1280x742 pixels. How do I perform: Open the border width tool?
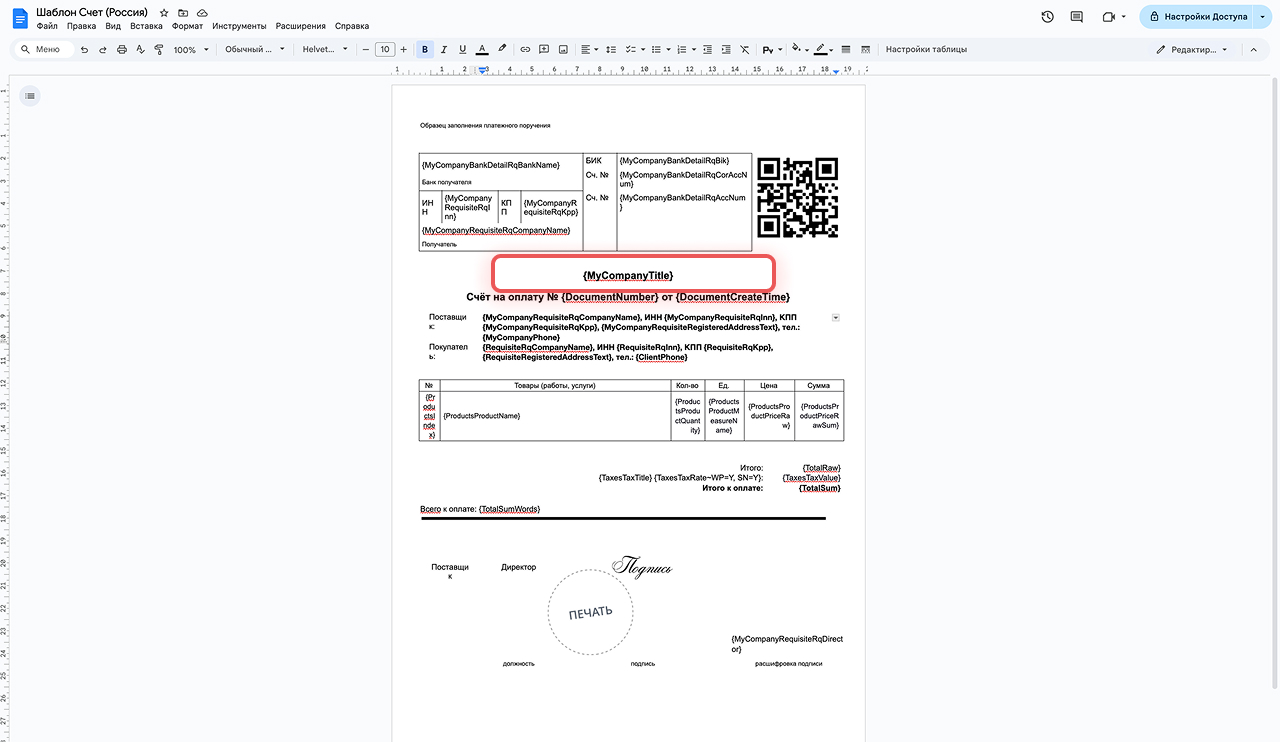[846, 49]
